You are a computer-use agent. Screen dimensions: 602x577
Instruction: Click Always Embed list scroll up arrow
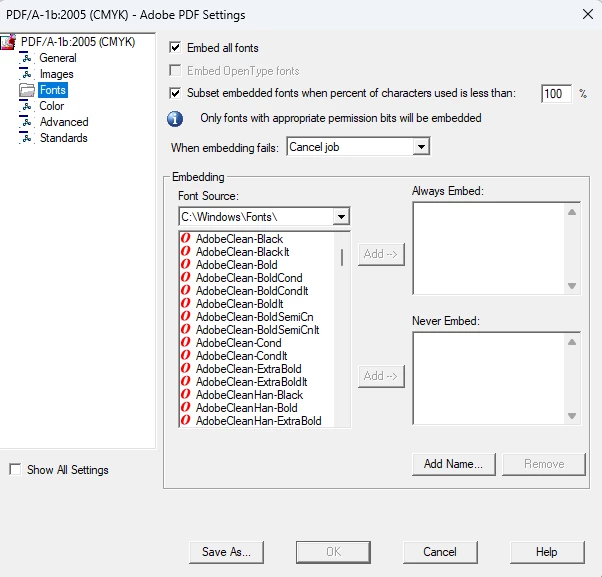(572, 212)
